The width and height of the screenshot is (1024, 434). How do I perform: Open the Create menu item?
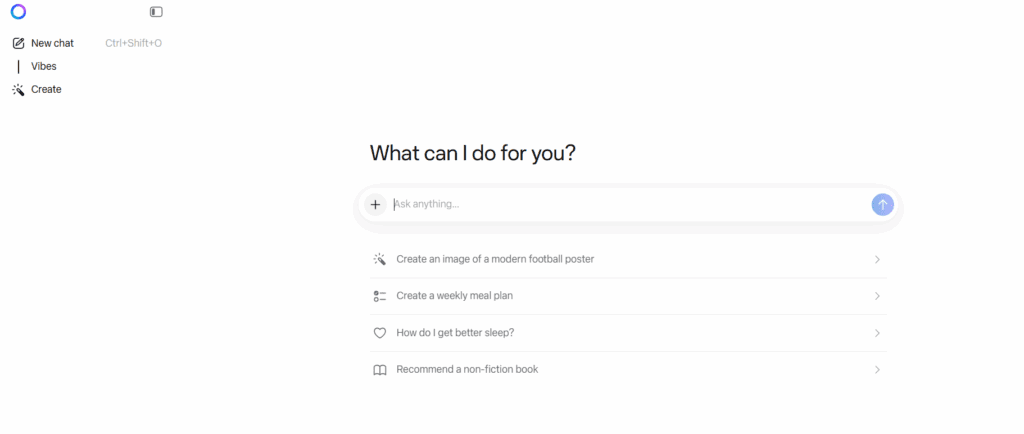[x=46, y=89]
